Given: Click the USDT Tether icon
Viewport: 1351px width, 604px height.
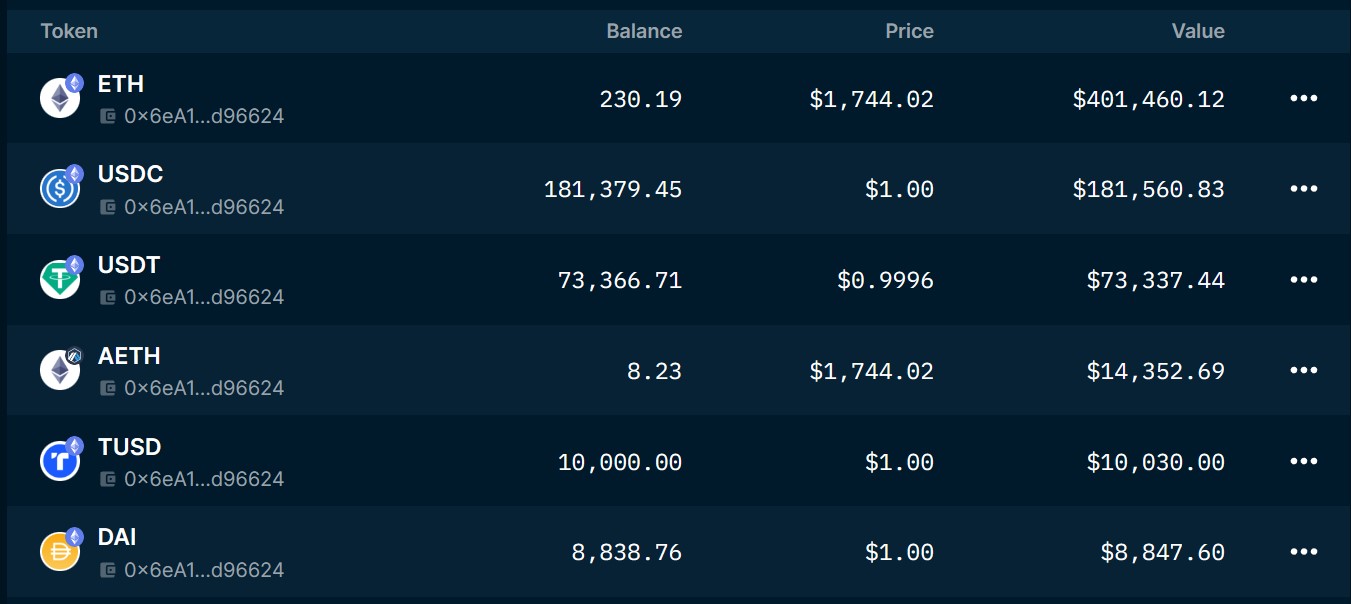Looking at the screenshot, I should [59, 279].
